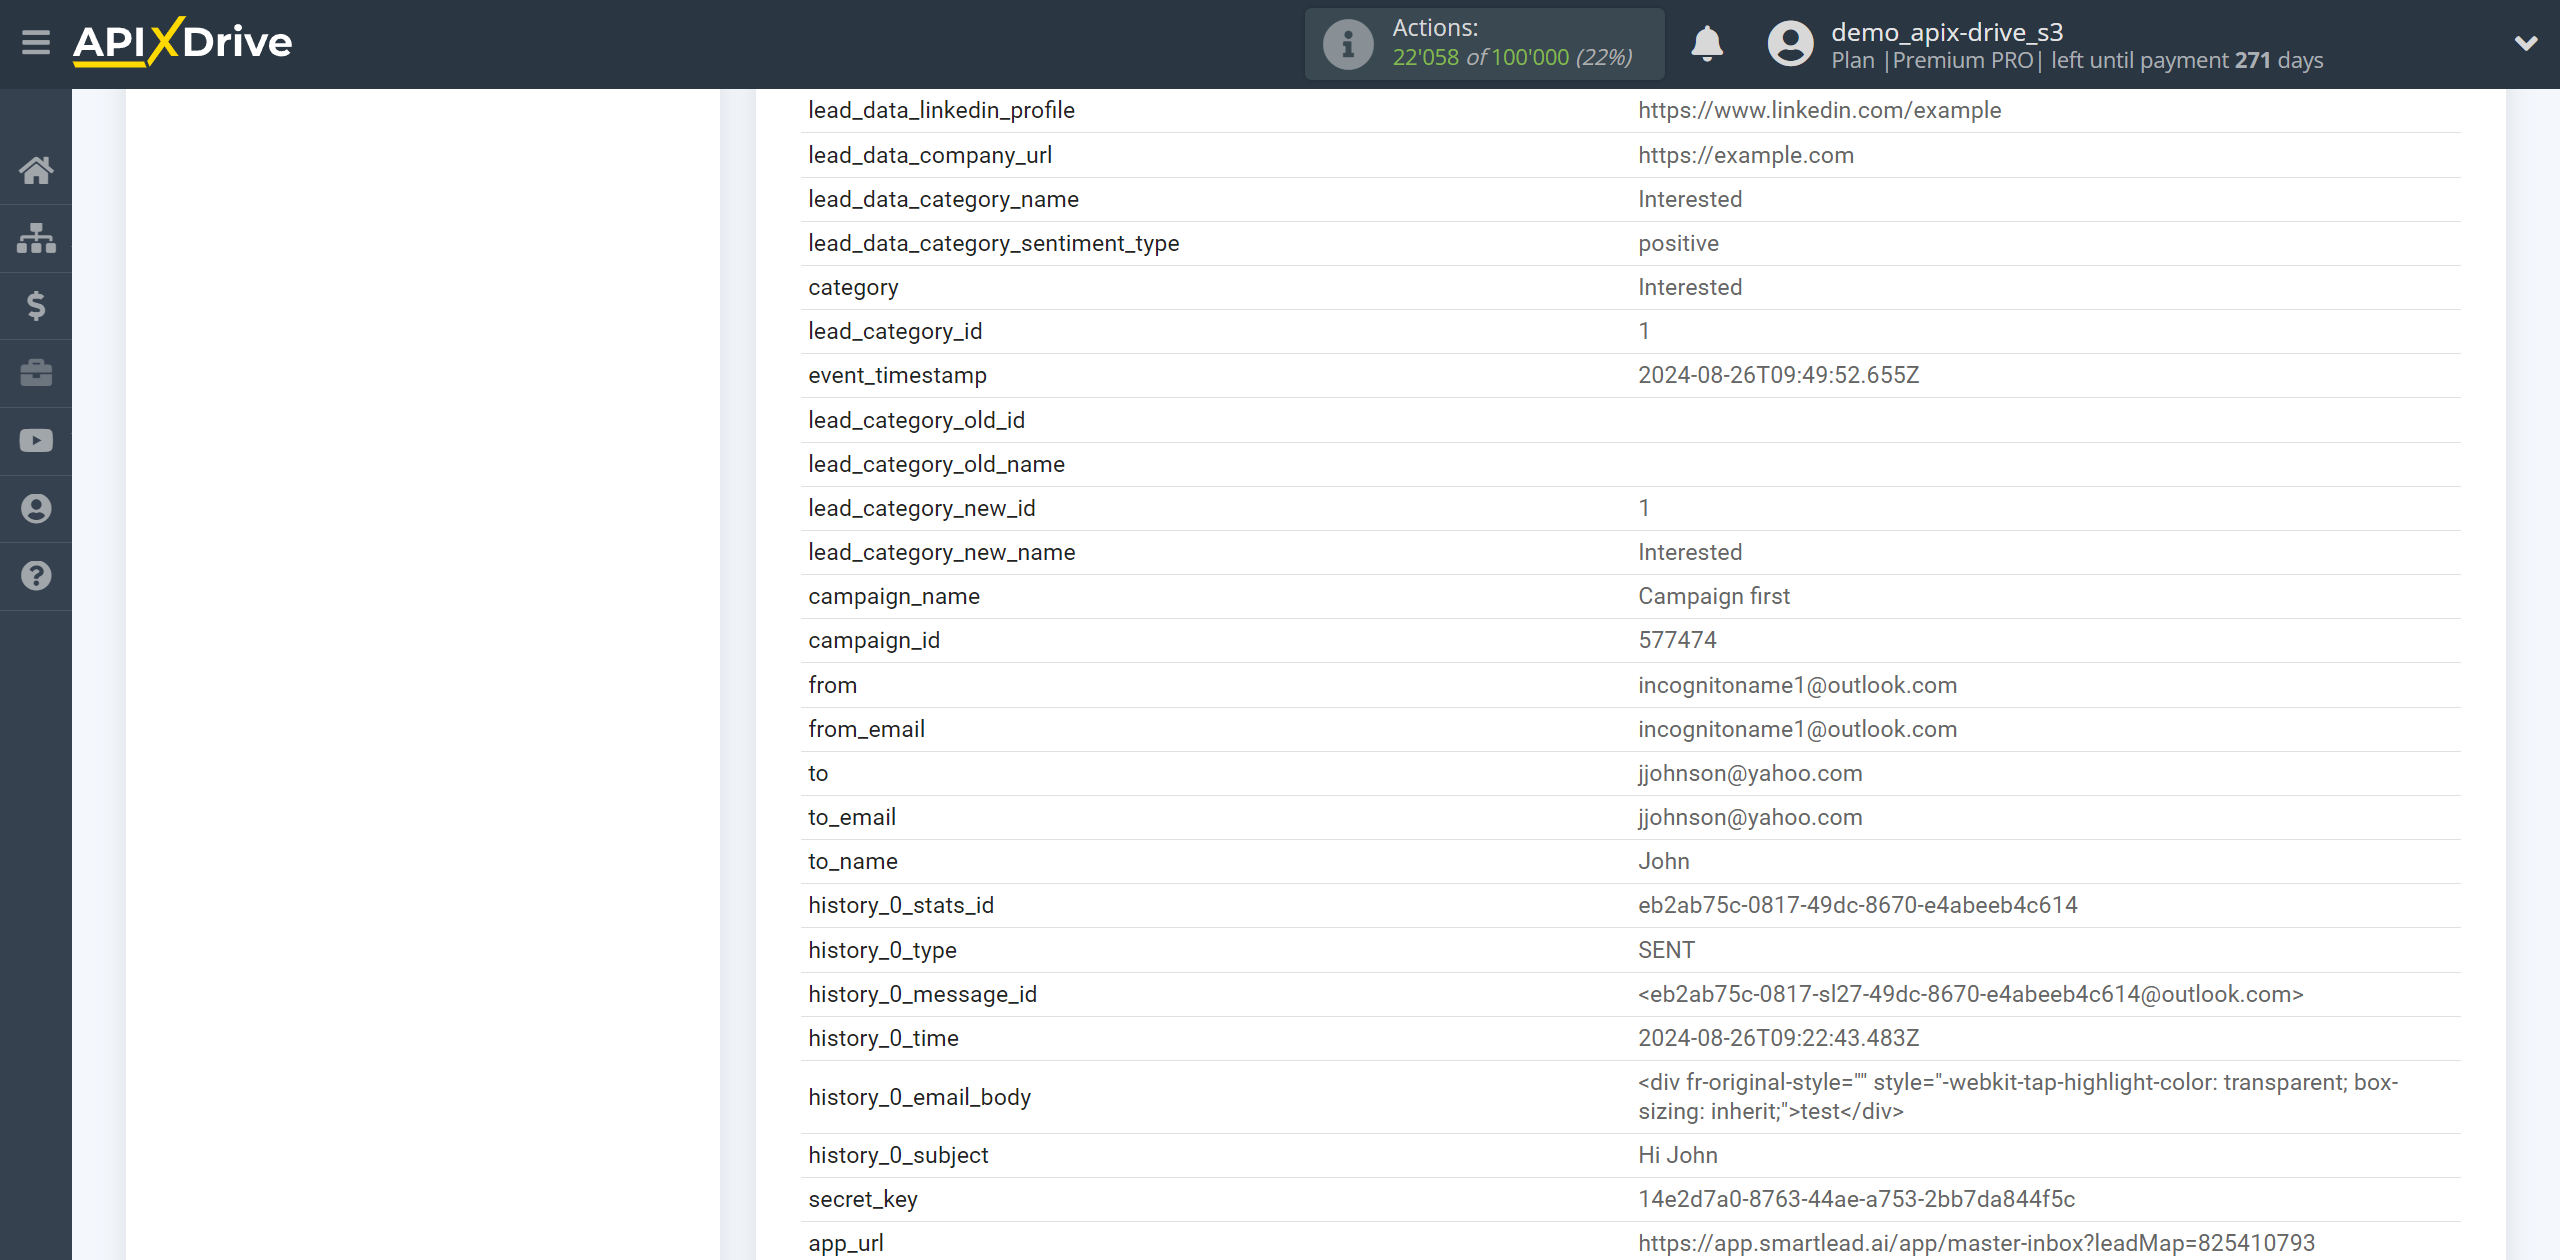Screen dimensions: 2560x1260
Task: Click the user avatar icon
Action: 1790,44
